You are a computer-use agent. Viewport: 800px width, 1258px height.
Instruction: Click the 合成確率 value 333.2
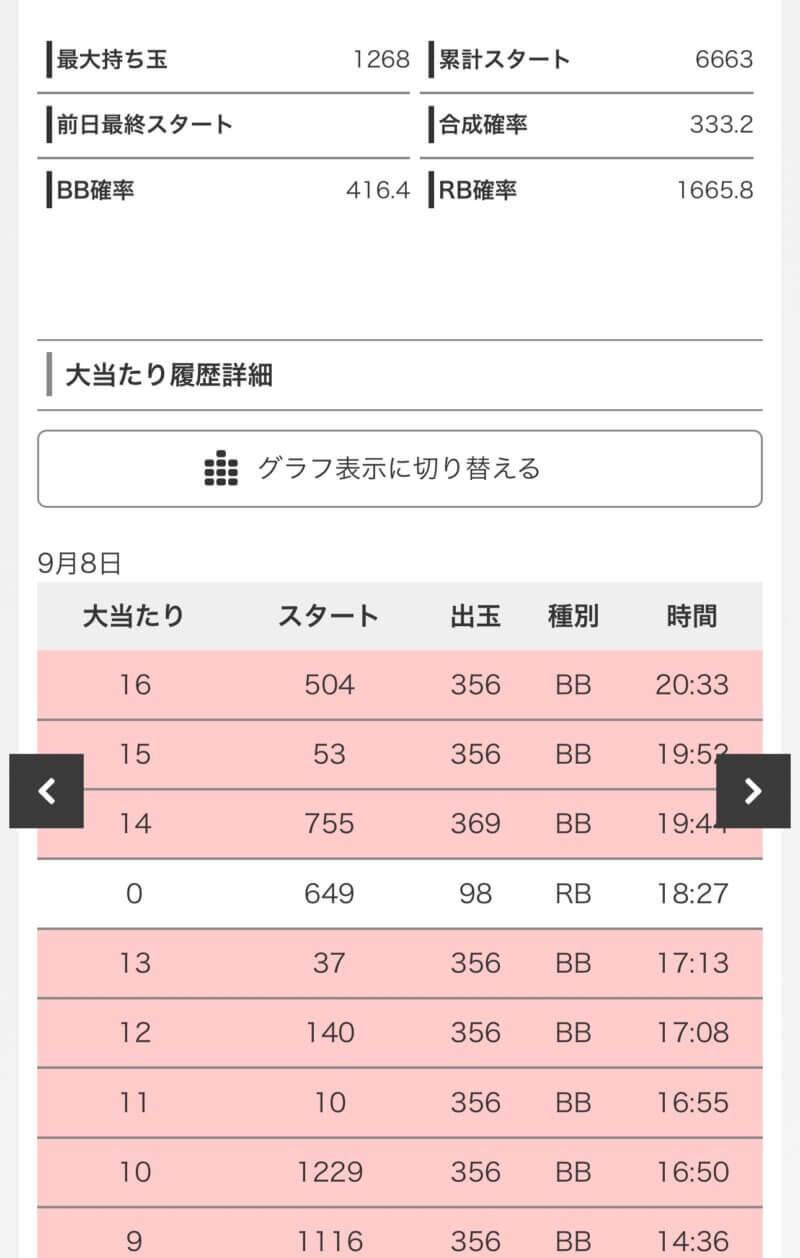[721, 125]
